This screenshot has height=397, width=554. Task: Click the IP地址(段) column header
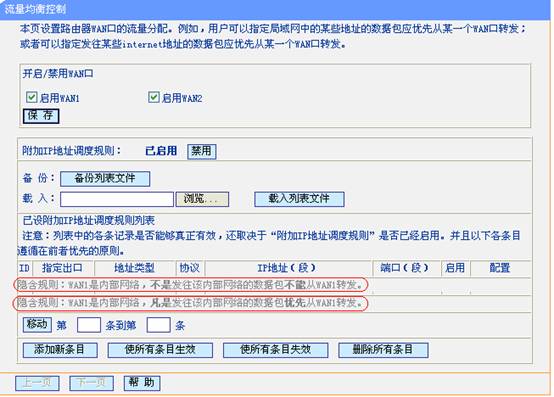pyautogui.click(x=287, y=268)
